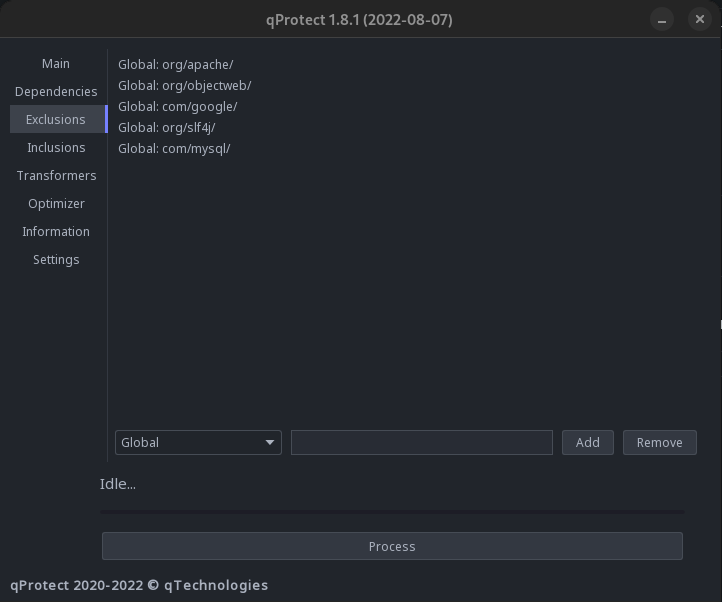
Task: Click the Remove button
Action: pyautogui.click(x=659, y=442)
